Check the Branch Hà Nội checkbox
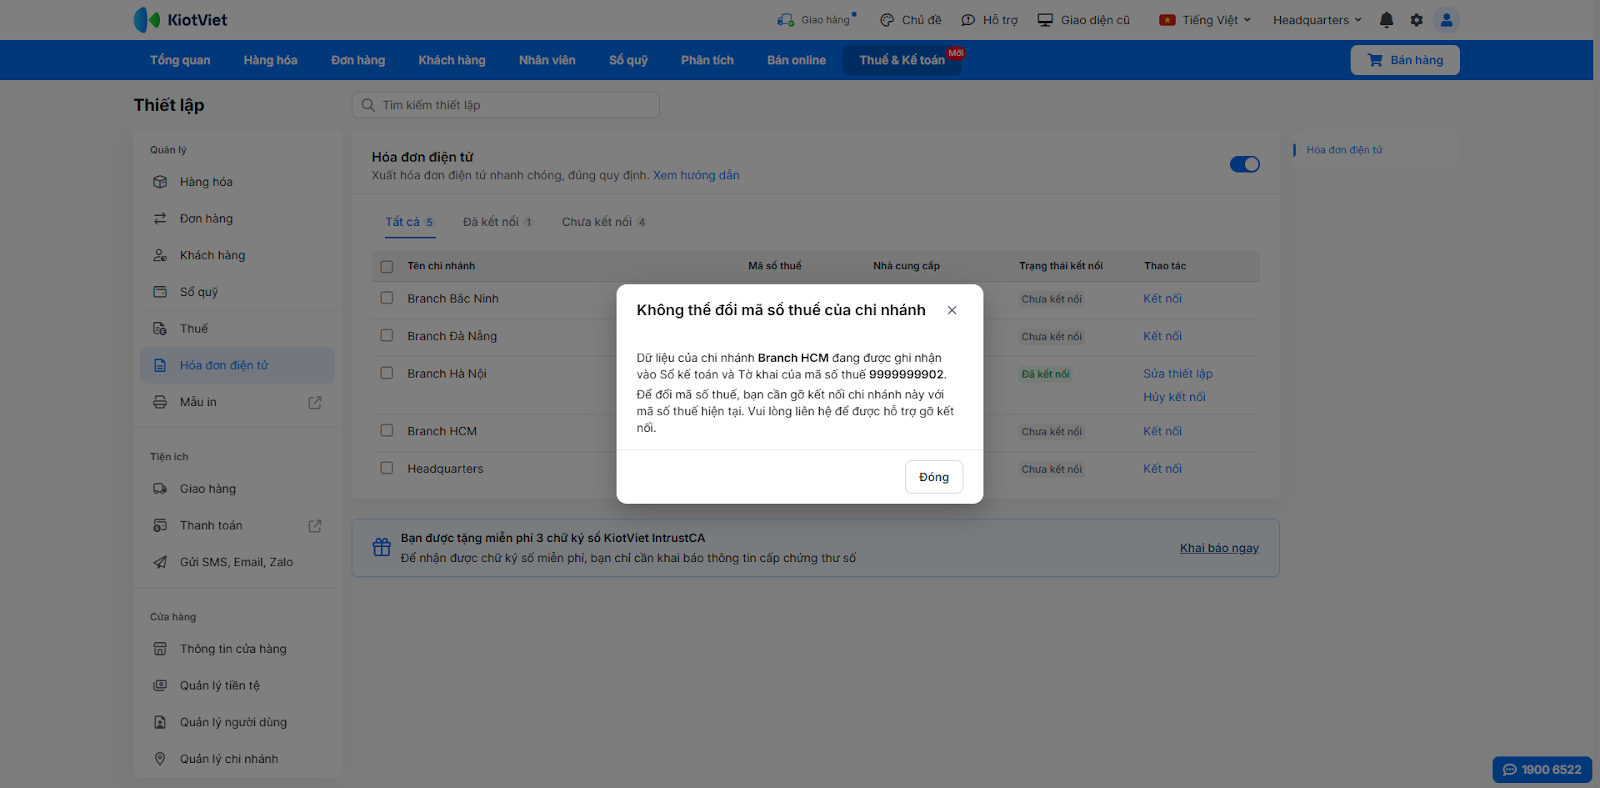 click(387, 373)
